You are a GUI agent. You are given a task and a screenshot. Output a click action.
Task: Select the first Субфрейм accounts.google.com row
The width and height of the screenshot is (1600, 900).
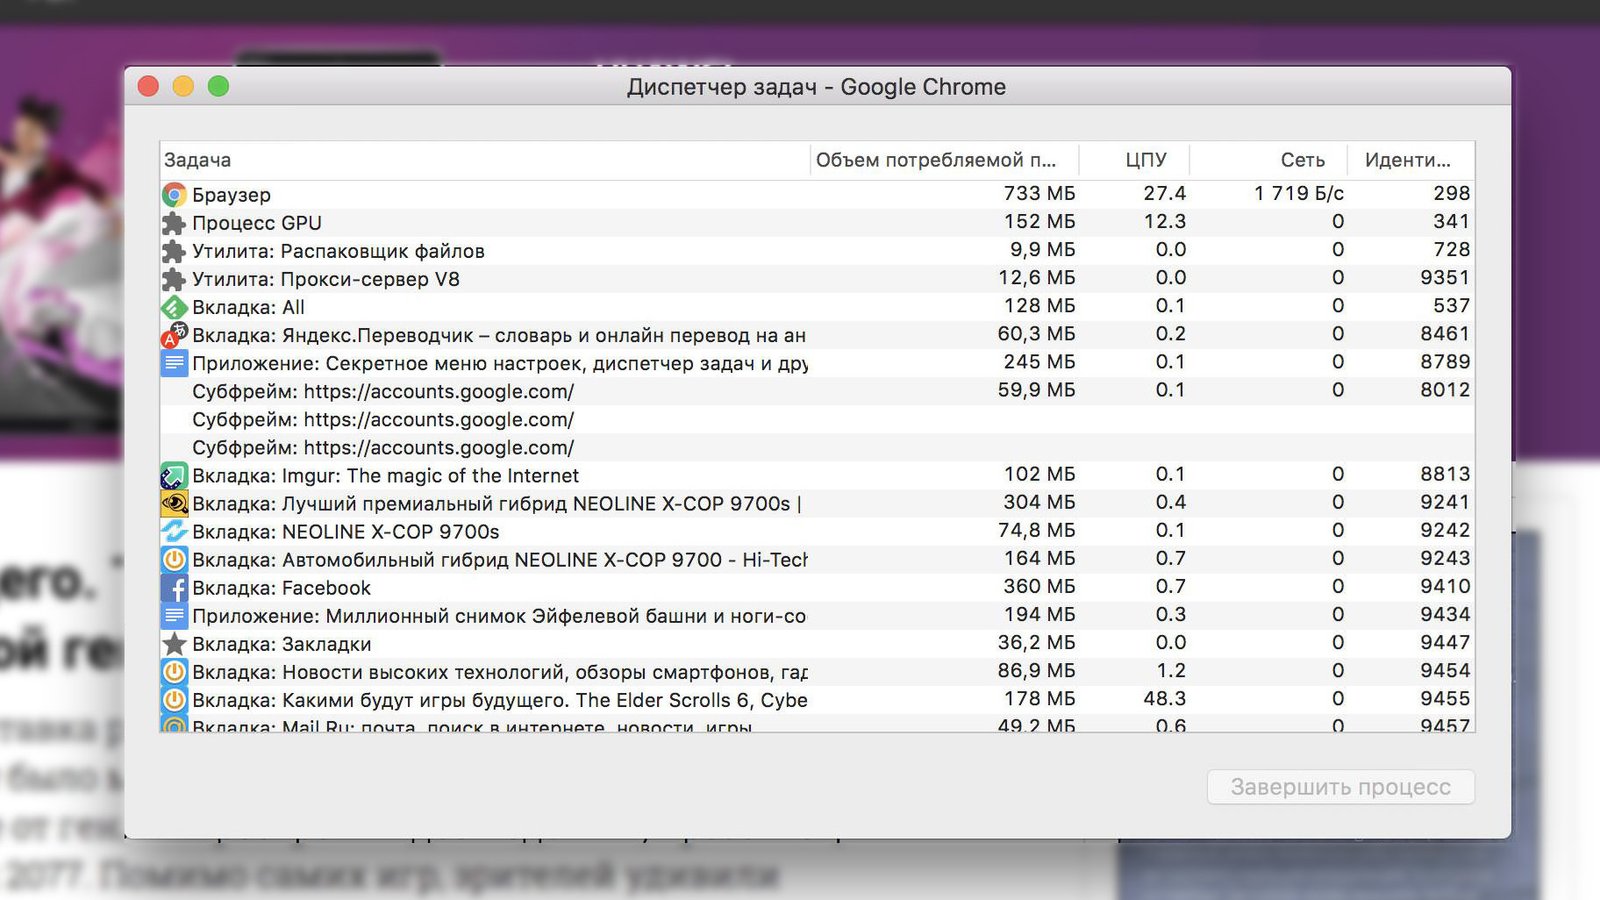click(817, 391)
